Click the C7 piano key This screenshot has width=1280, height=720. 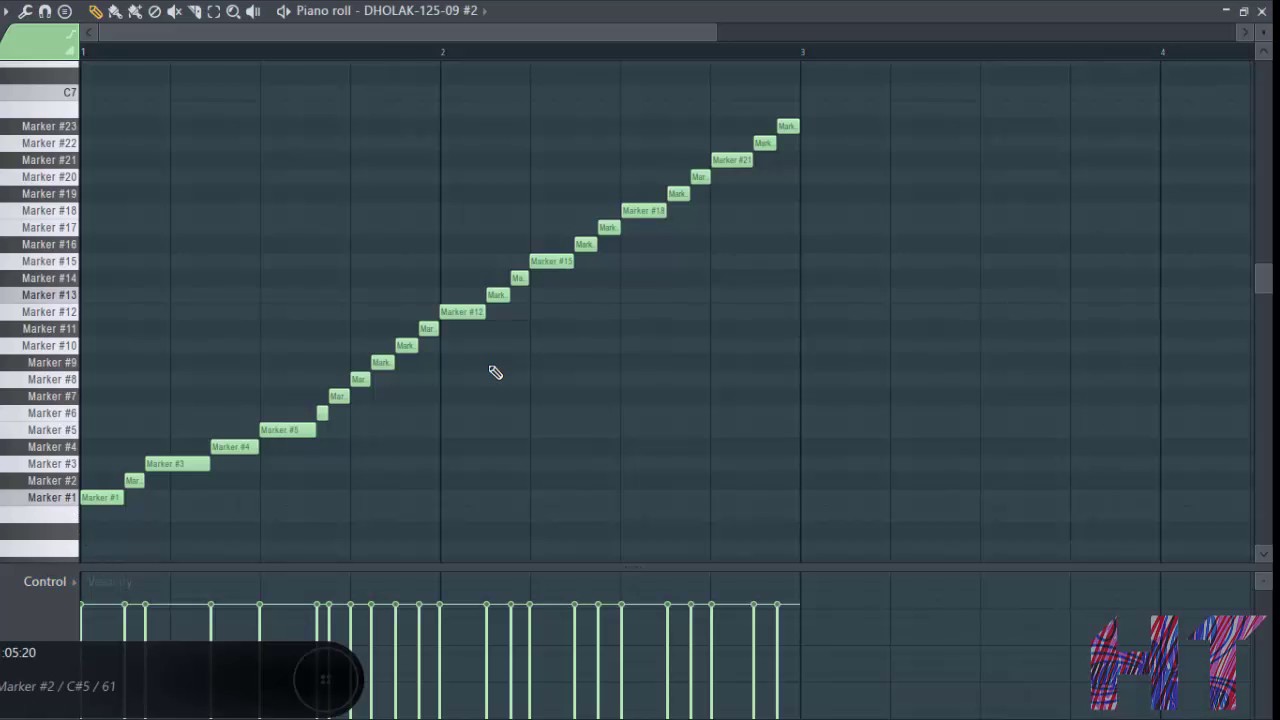coord(39,92)
